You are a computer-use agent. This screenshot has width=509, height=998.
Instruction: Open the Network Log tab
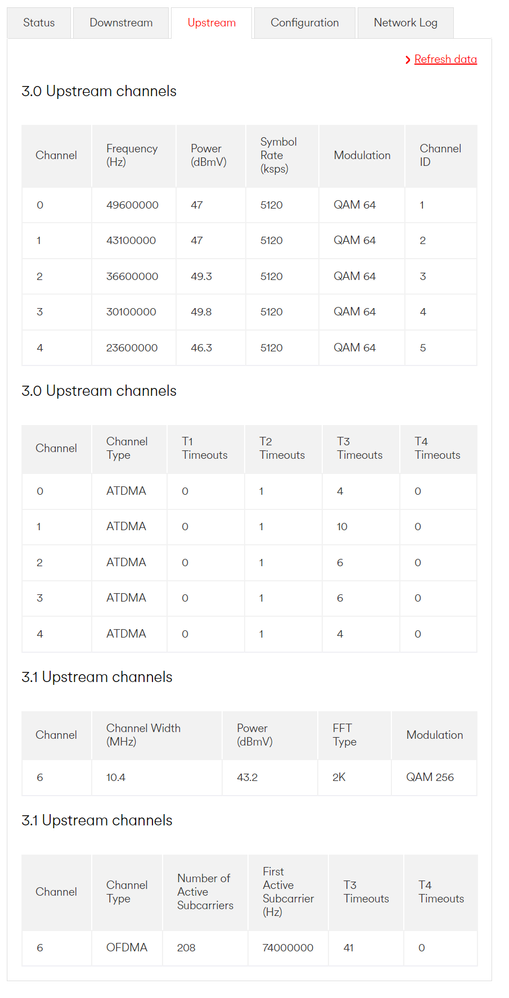pos(405,23)
